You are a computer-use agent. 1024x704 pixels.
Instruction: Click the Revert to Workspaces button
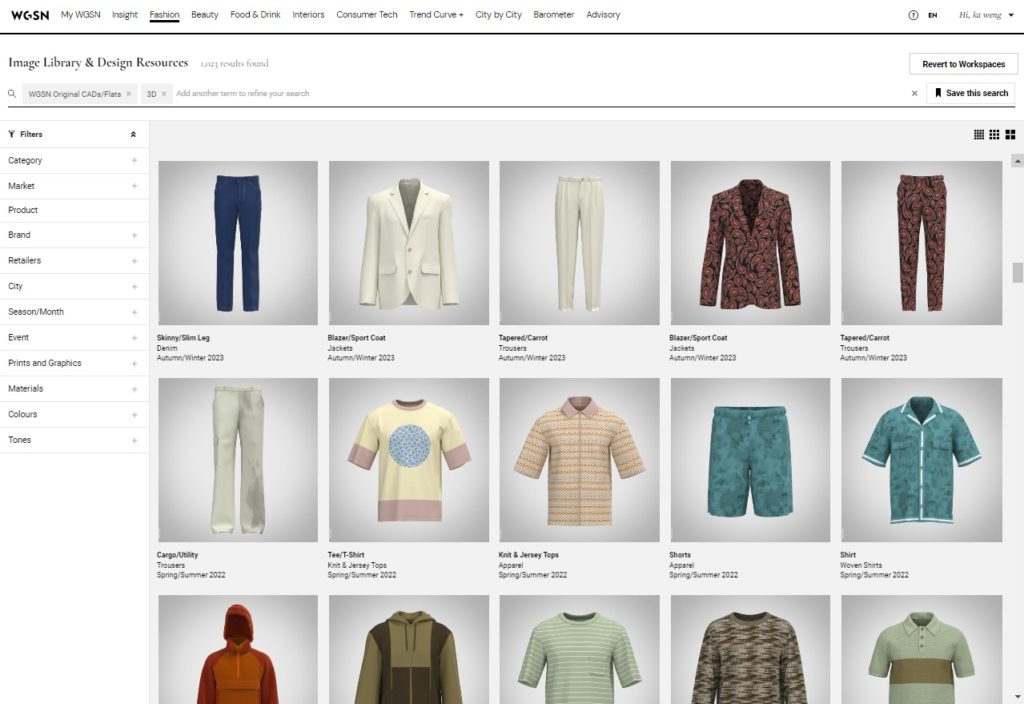pyautogui.click(x=963, y=64)
